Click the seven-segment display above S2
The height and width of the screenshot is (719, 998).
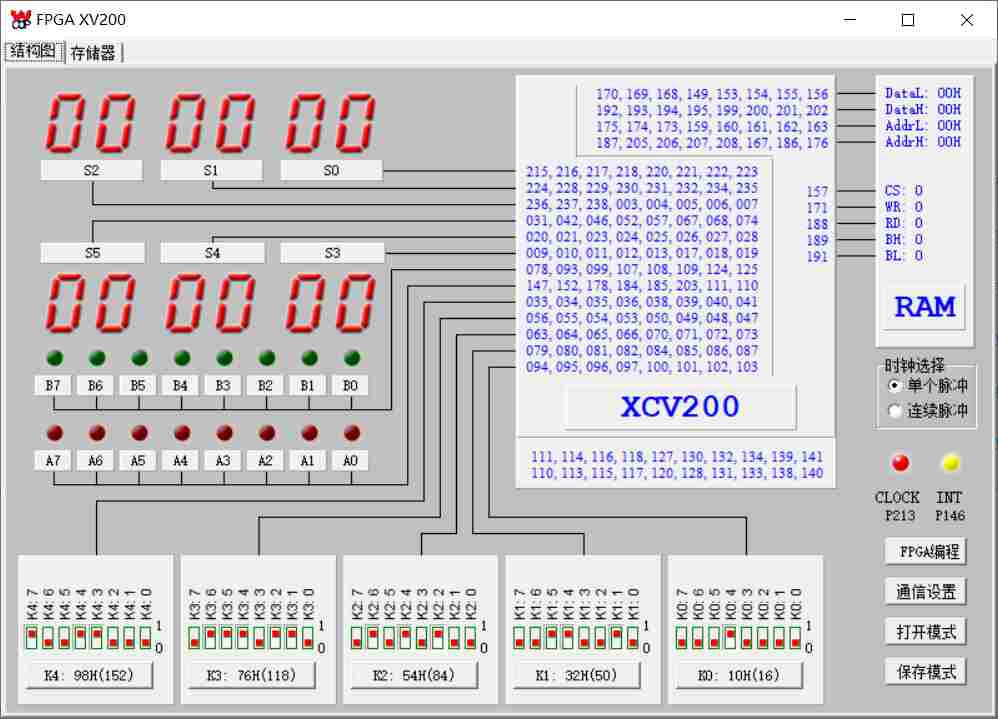91,123
